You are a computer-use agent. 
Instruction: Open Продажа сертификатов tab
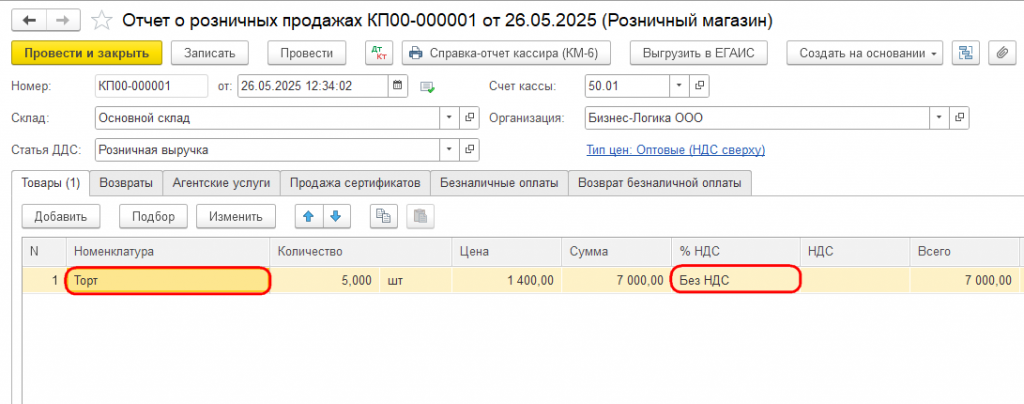pos(355,183)
